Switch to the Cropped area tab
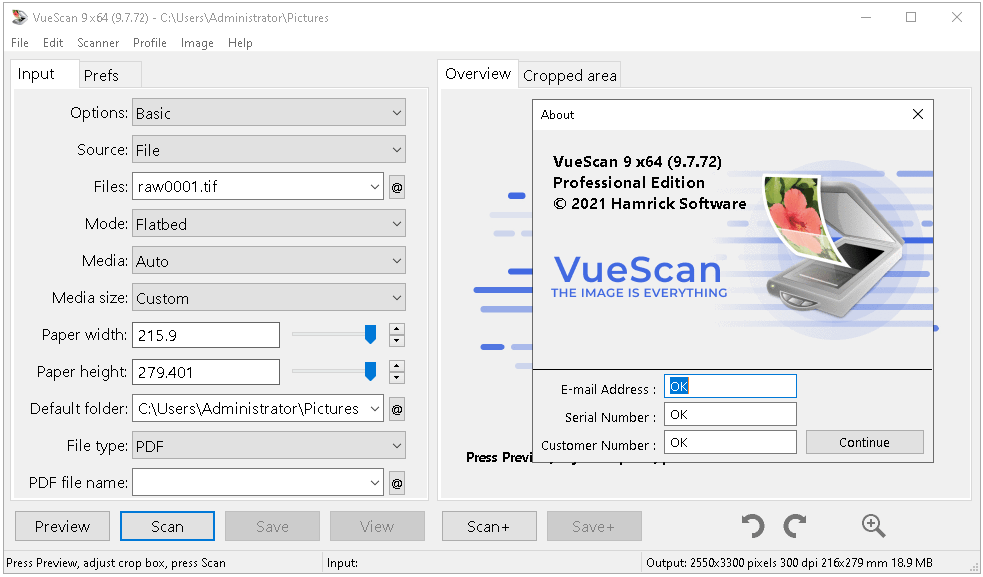 (570, 75)
